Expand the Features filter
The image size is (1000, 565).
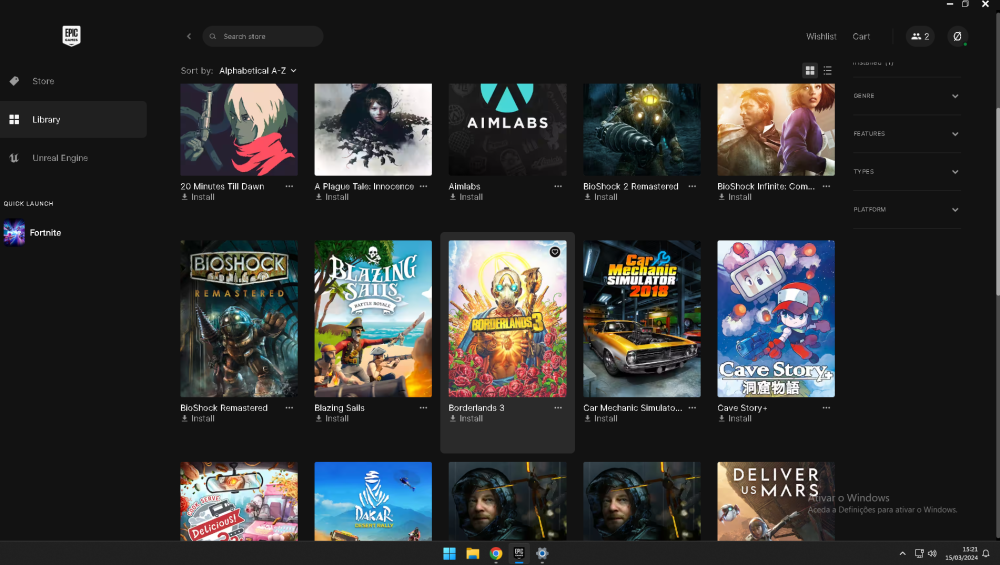(906, 133)
